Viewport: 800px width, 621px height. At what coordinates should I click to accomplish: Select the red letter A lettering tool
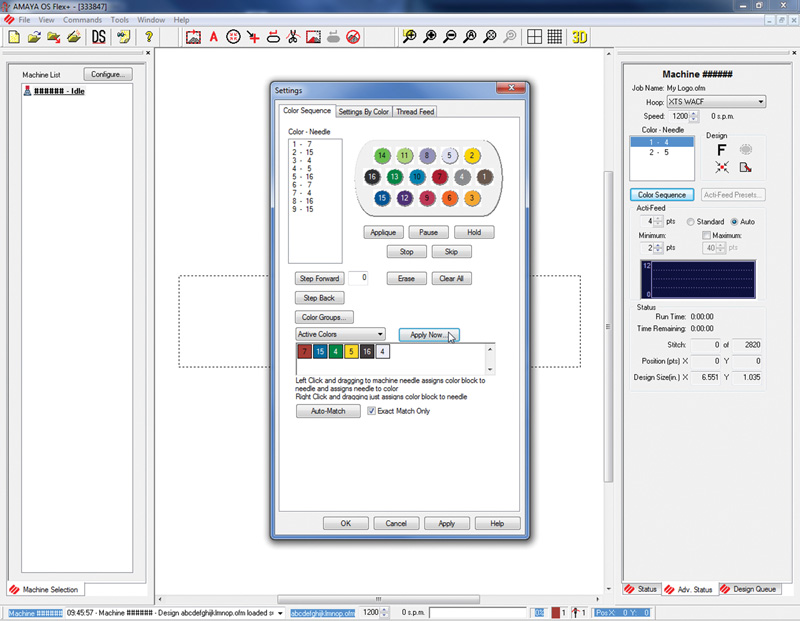tap(213, 37)
